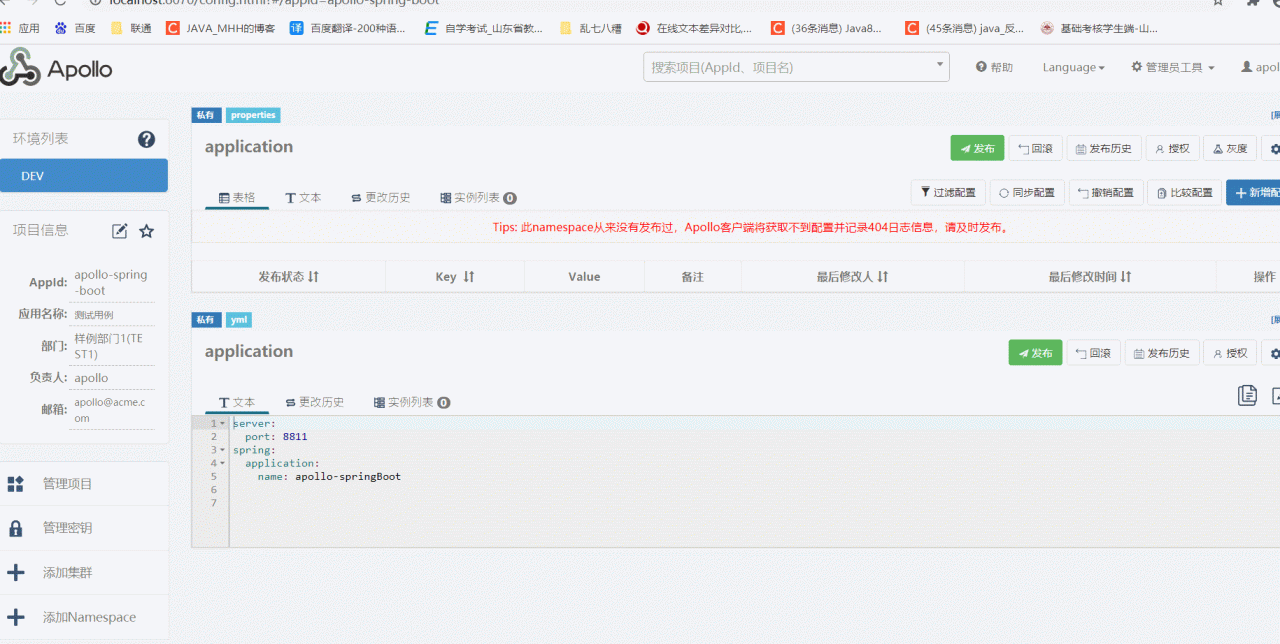Publish the properties application namespace
Viewport: 1280px width, 644px height.
[977, 148]
